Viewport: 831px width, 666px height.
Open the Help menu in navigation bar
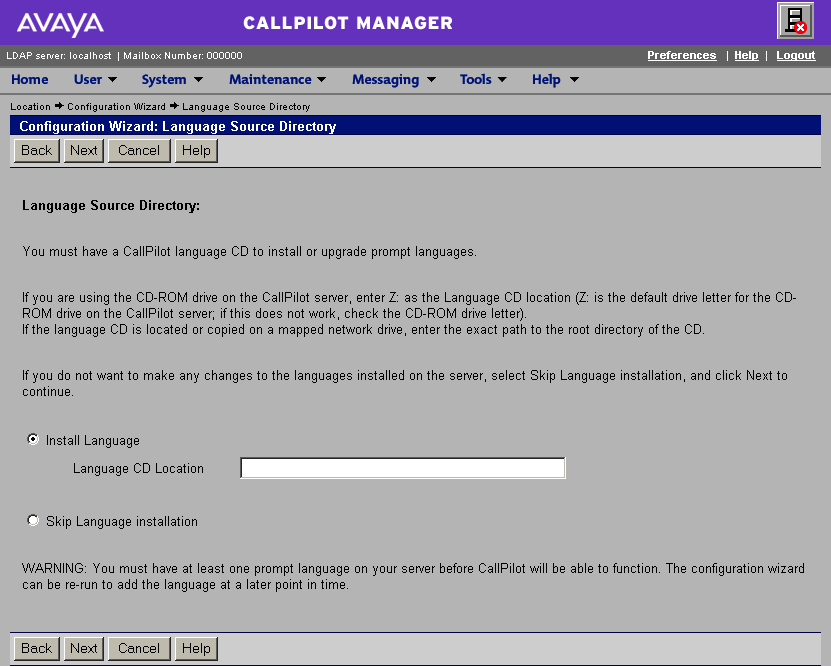(x=546, y=79)
